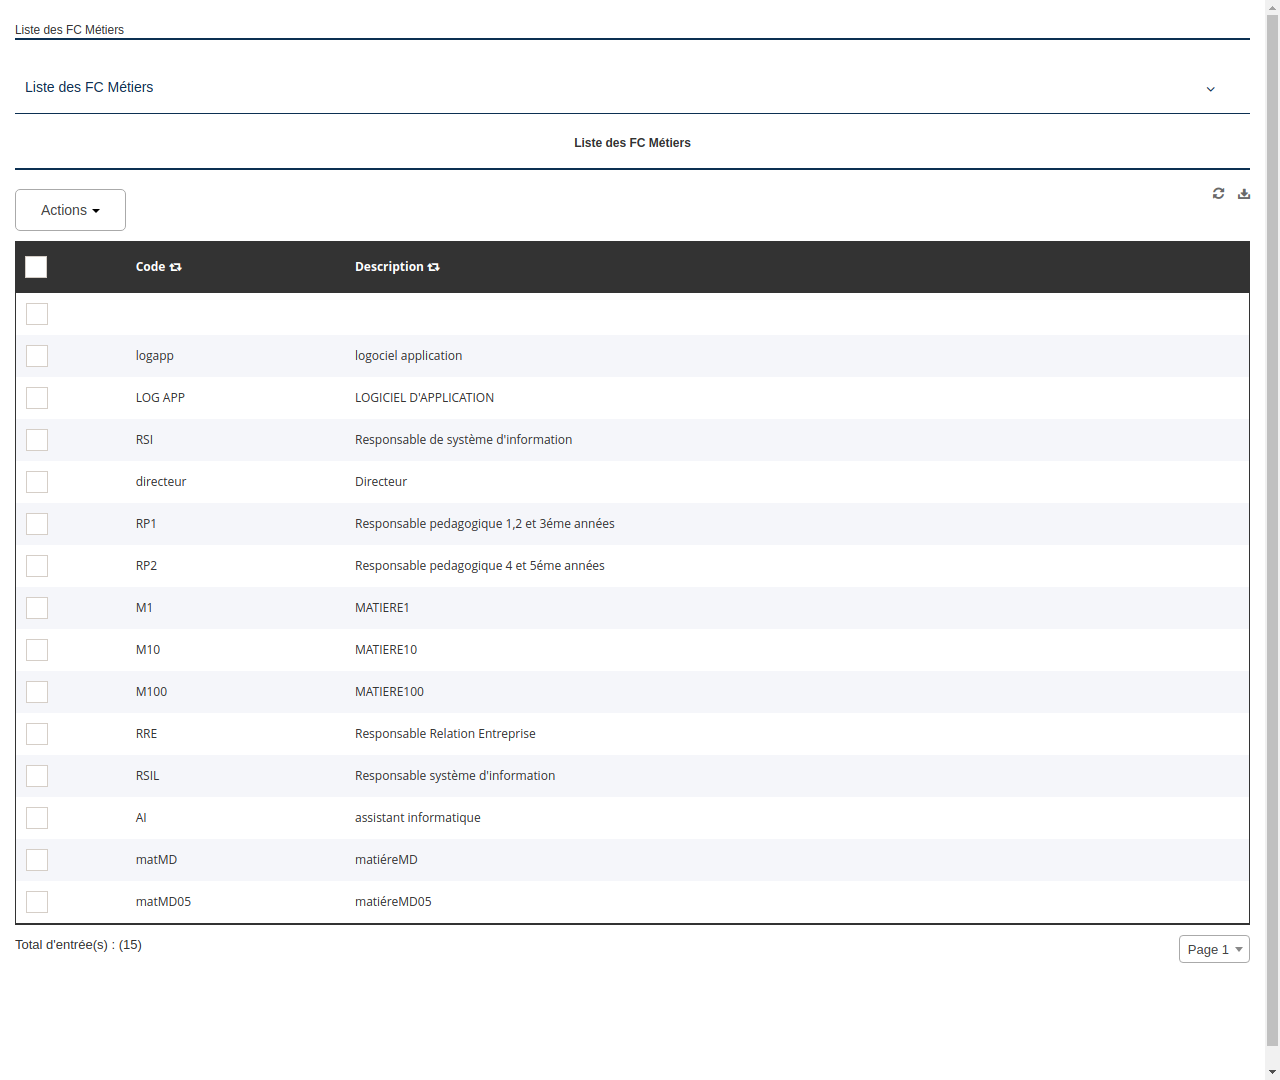The height and width of the screenshot is (1080, 1280).
Task: Check the M100 row checkbox
Action: [37, 692]
